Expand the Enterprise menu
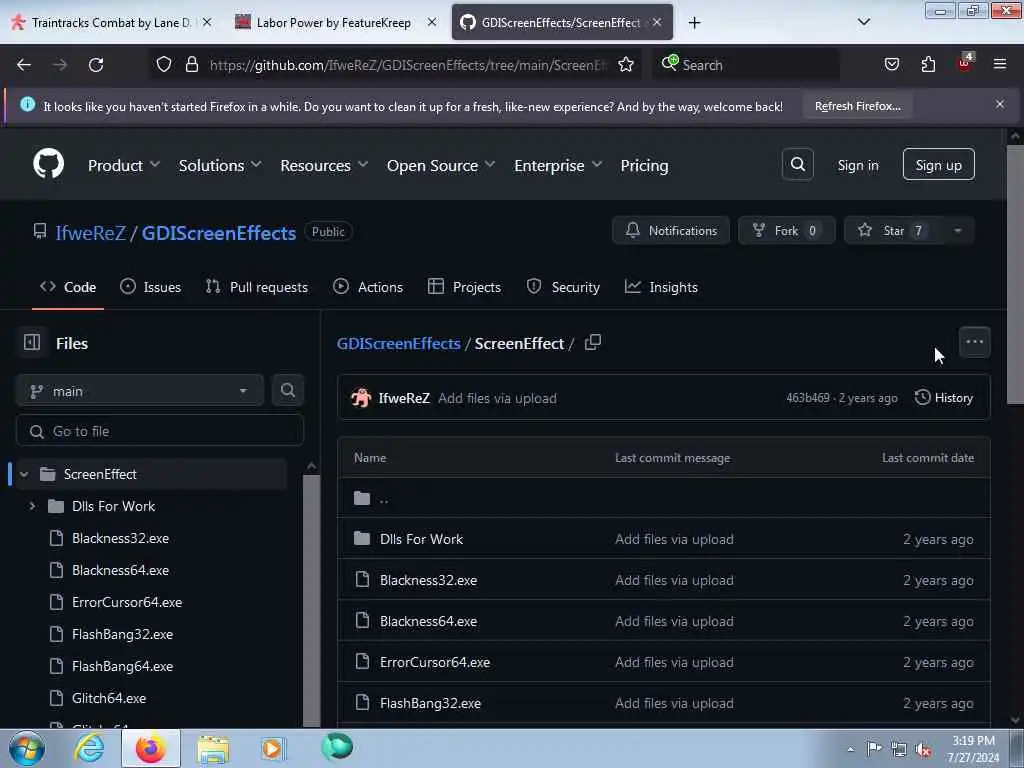 pyautogui.click(x=558, y=165)
